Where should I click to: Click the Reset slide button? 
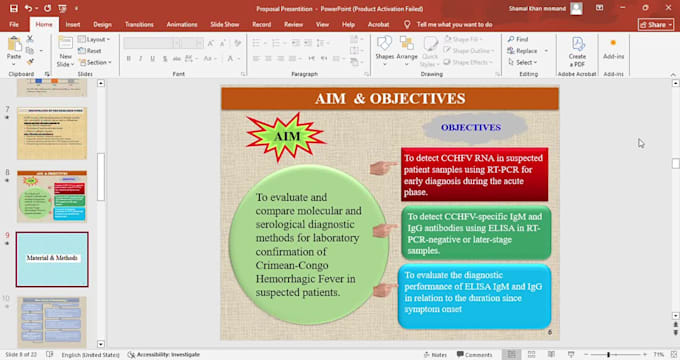(x=90, y=51)
